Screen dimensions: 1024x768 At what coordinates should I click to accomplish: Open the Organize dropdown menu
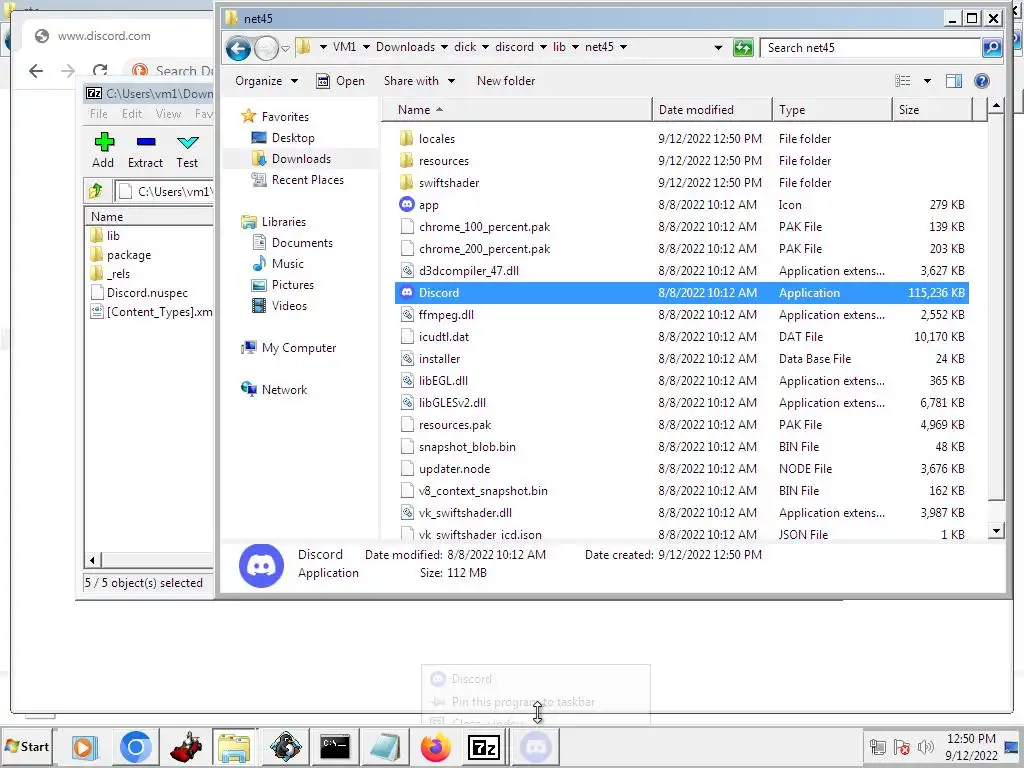click(x=266, y=81)
